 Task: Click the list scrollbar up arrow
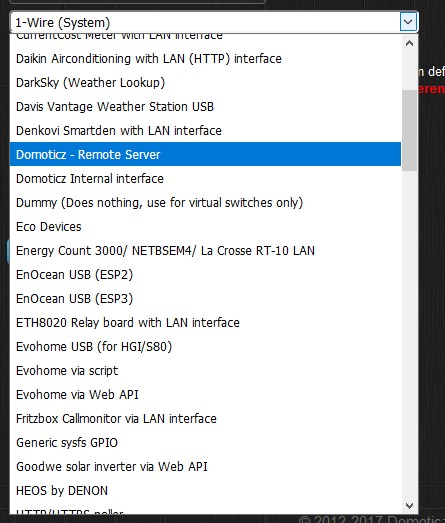(x=409, y=43)
